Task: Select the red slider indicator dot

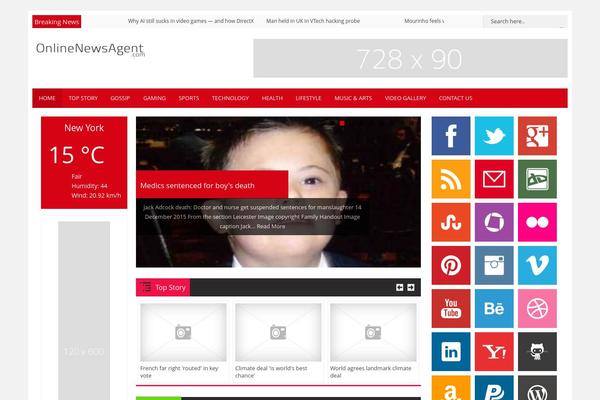Action: 342,123
